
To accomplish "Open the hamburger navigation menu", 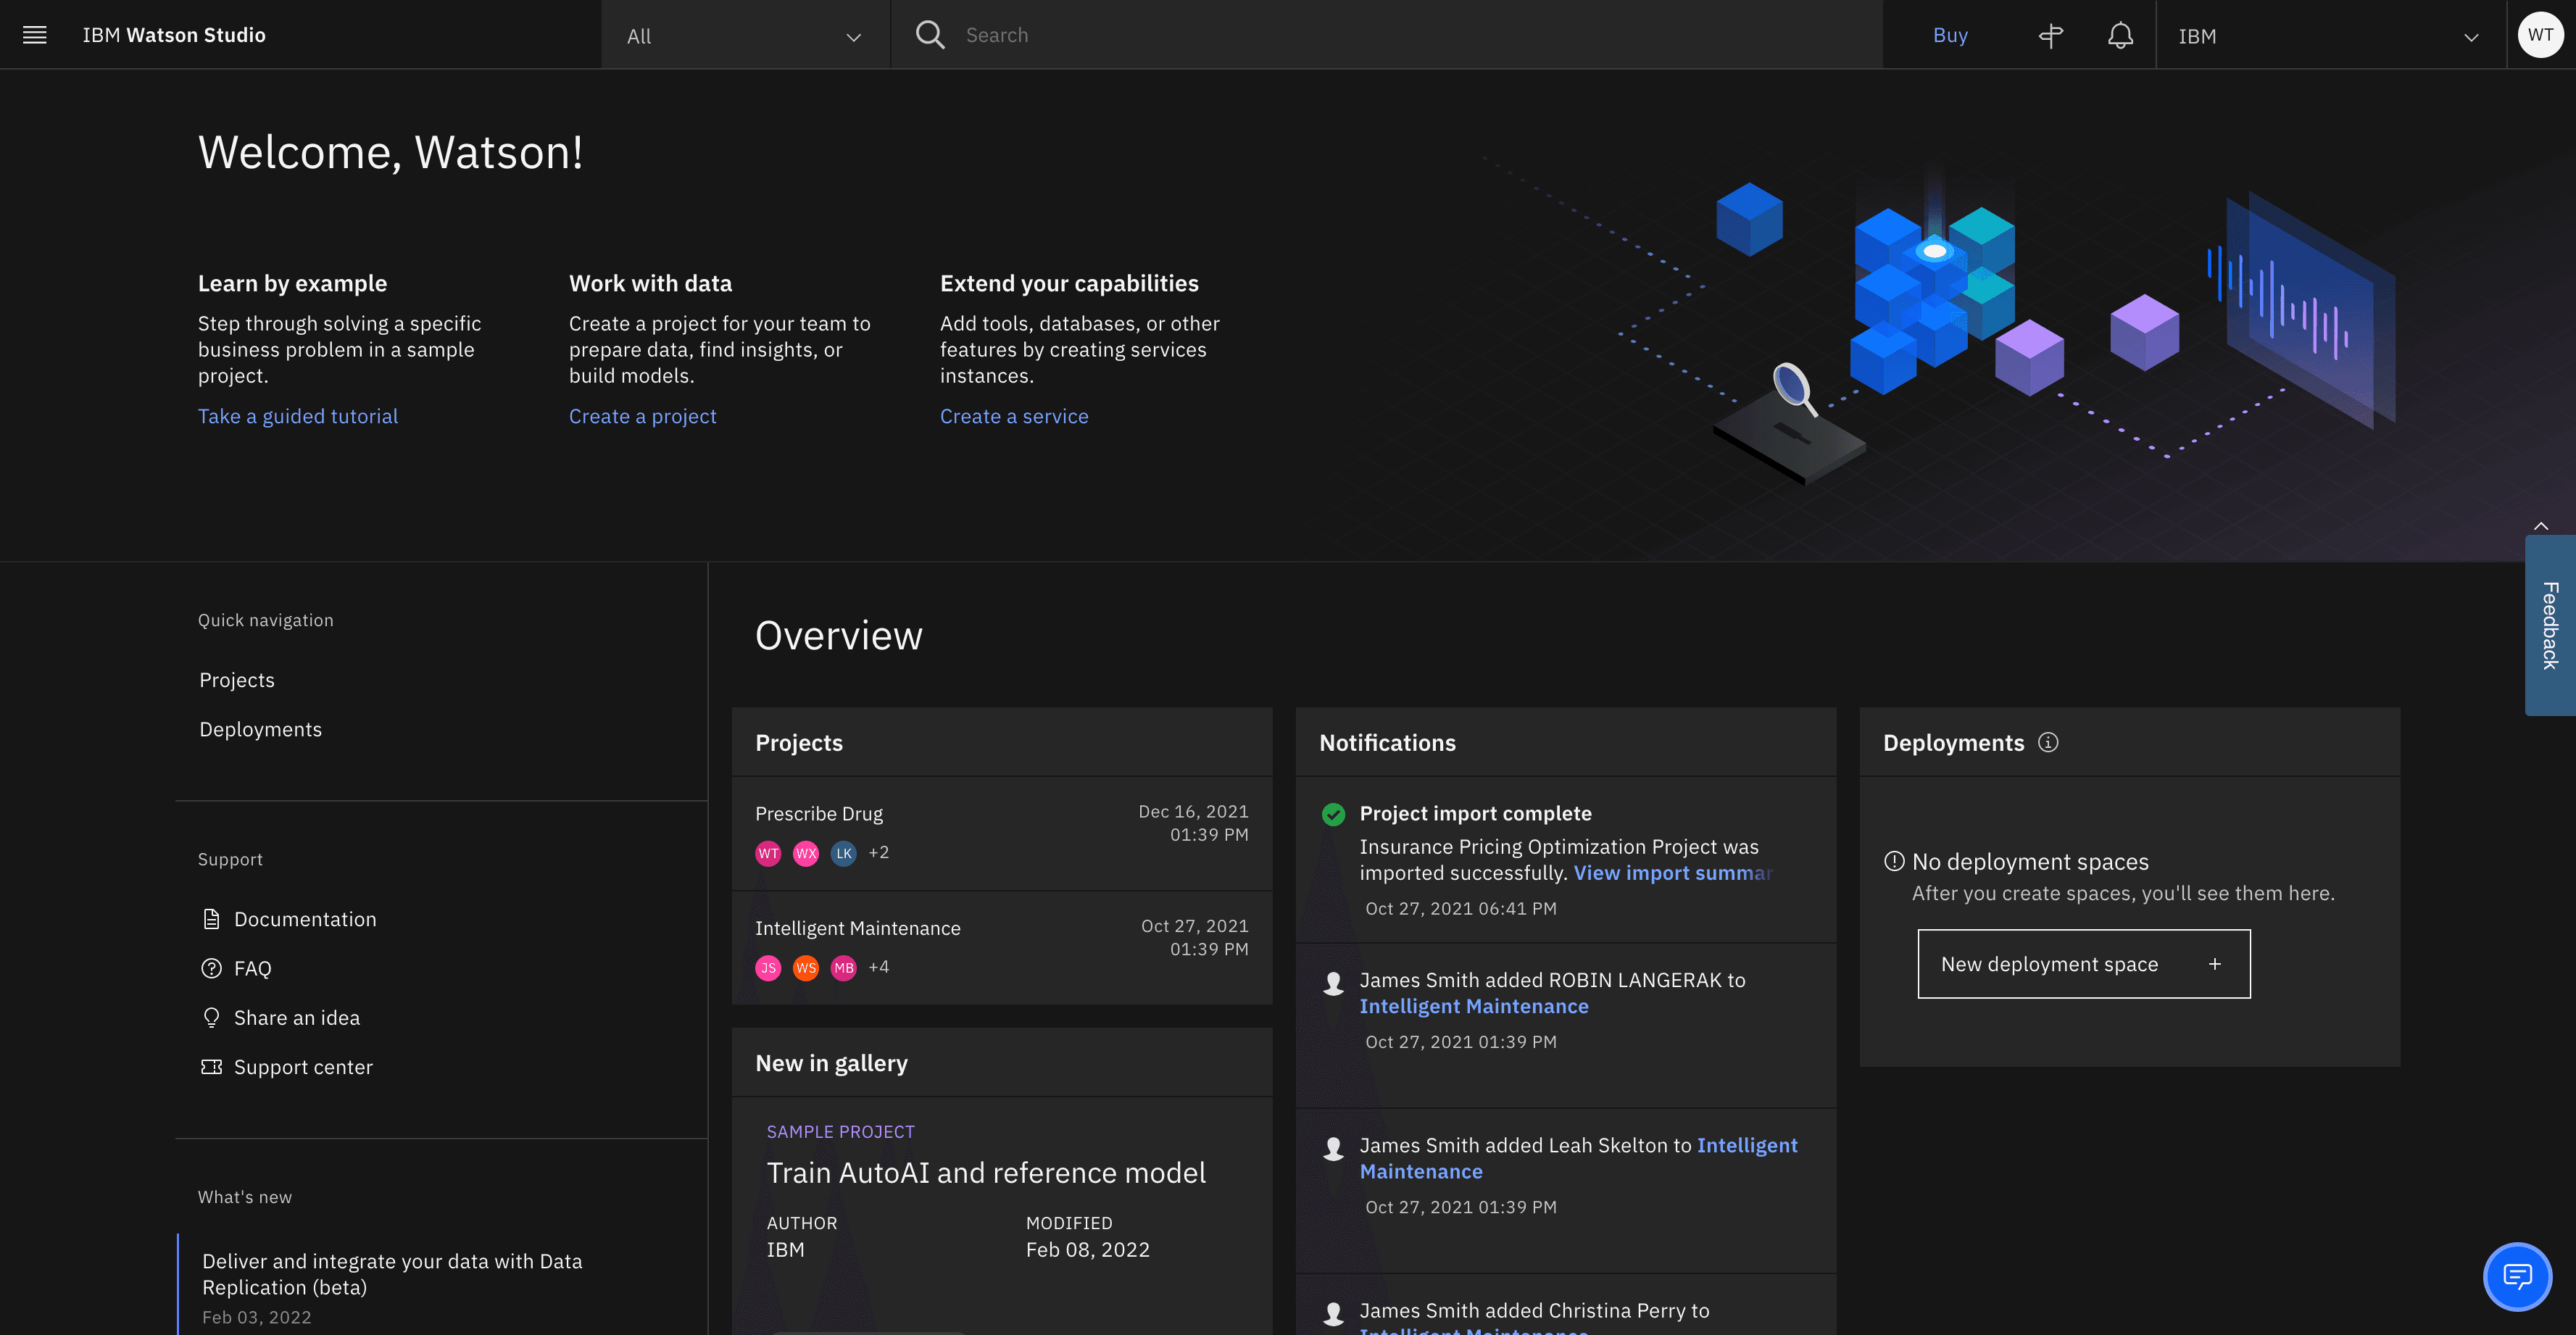I will click(x=35, y=35).
